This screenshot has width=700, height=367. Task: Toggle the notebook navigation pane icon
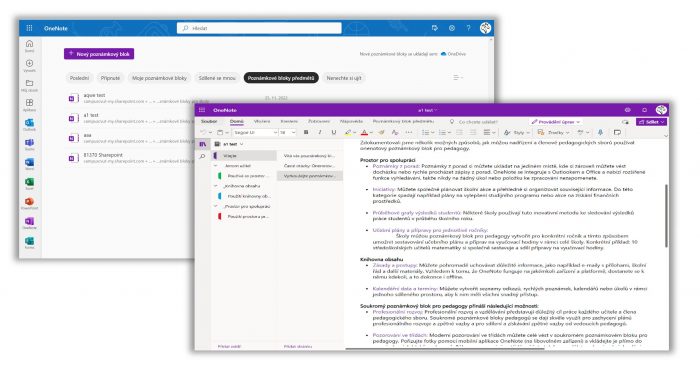click(x=203, y=144)
